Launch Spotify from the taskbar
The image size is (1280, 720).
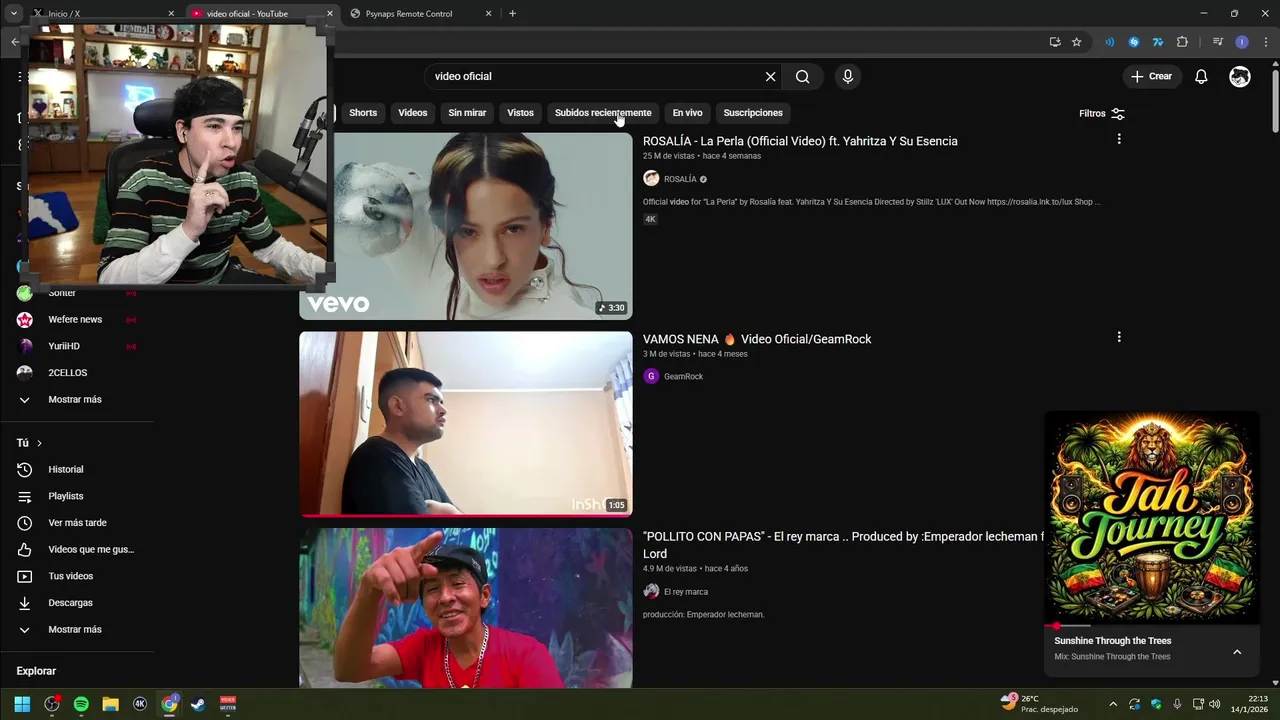tap(81, 704)
